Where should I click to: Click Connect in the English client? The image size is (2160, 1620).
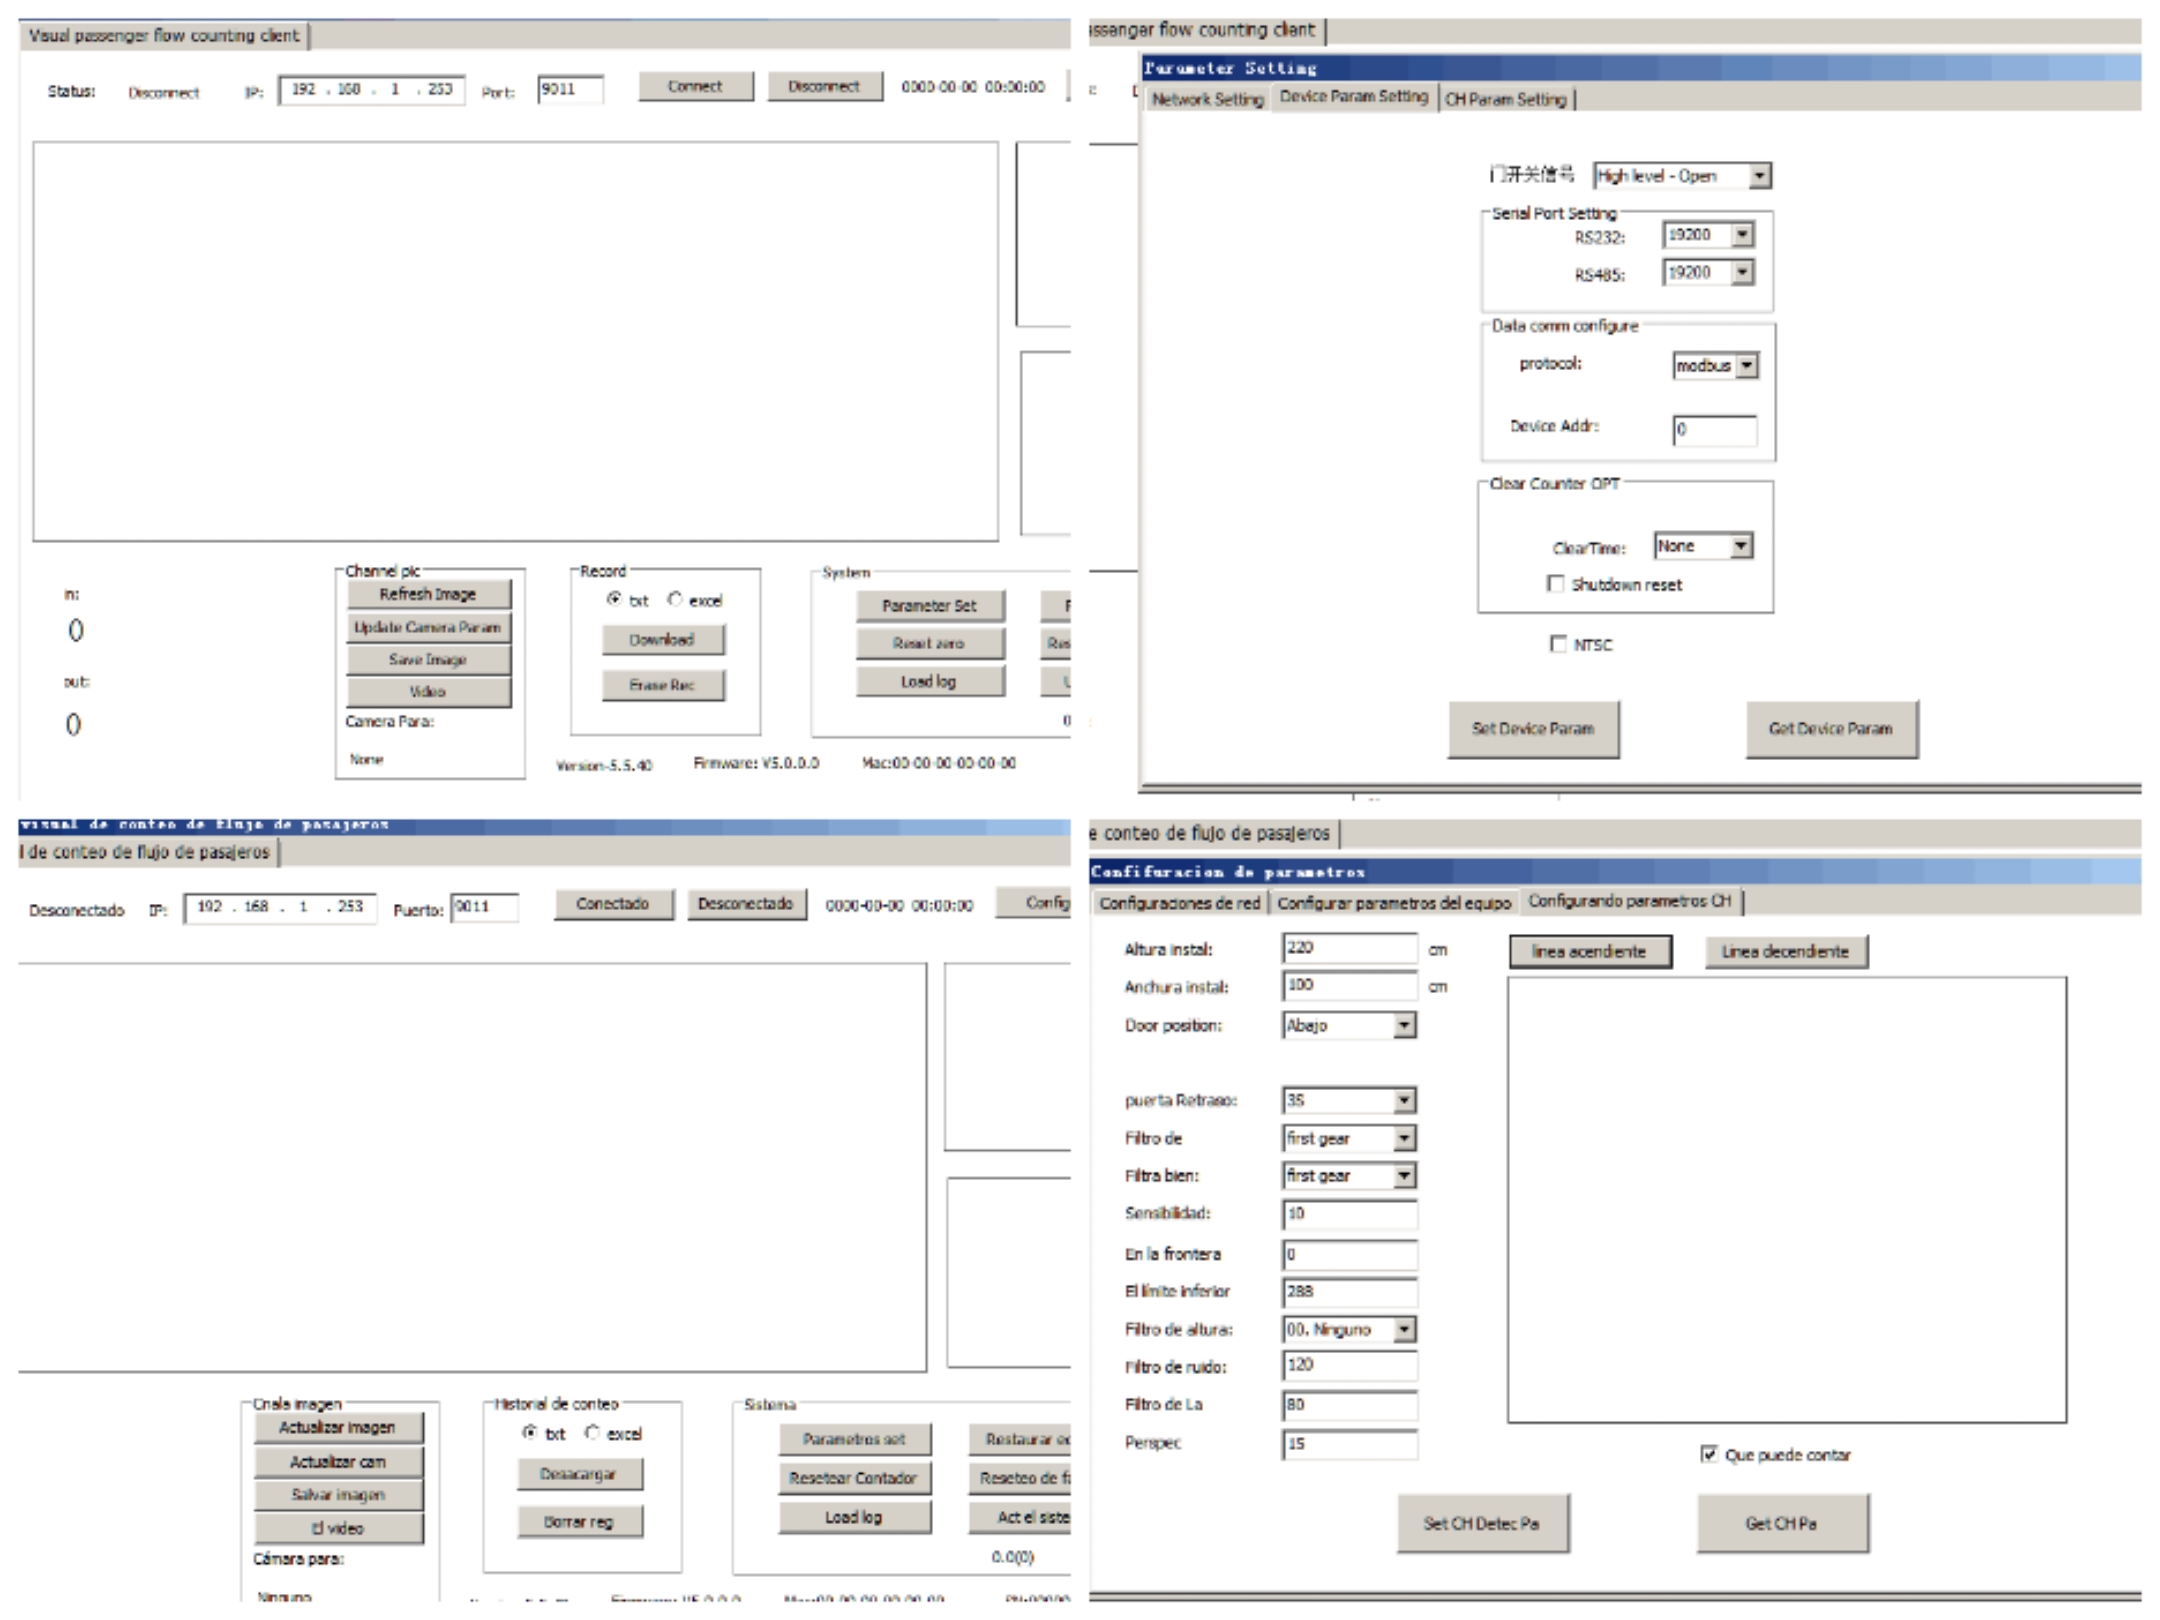(695, 87)
